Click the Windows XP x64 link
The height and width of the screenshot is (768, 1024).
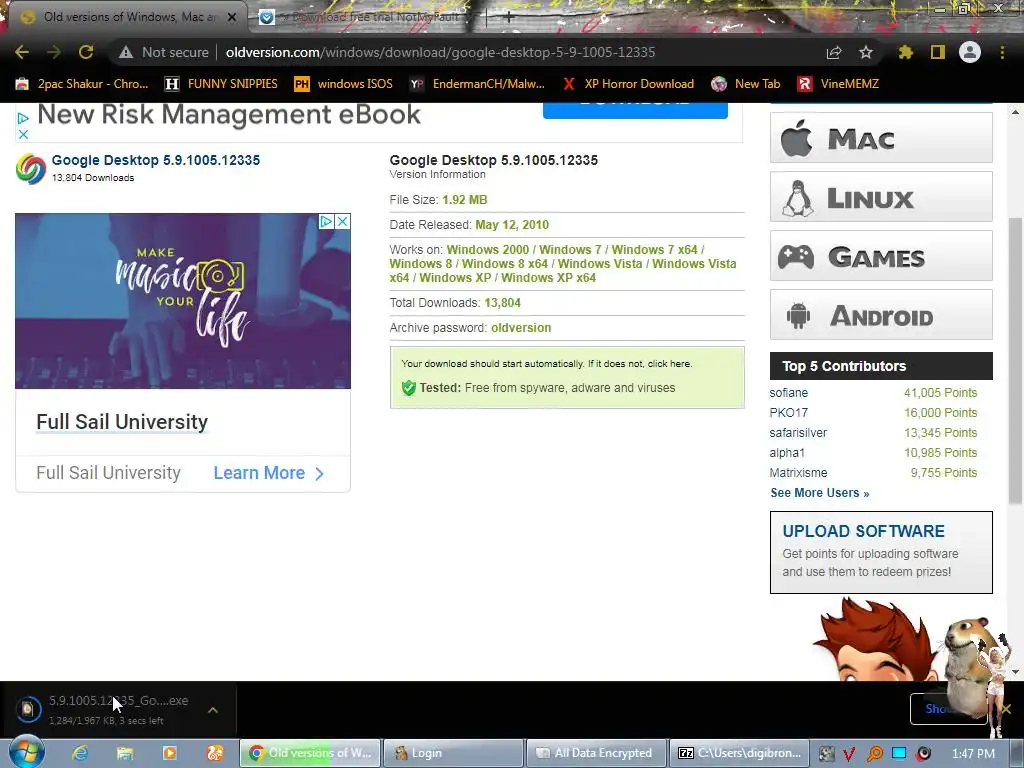549,278
